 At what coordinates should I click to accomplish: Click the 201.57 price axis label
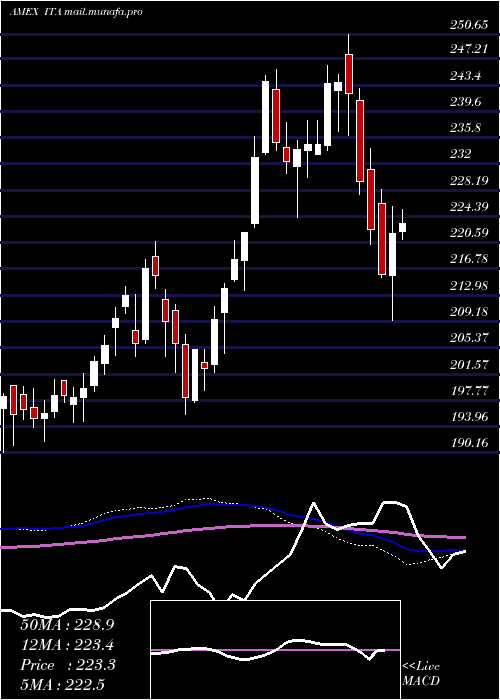pyautogui.click(x=469, y=364)
